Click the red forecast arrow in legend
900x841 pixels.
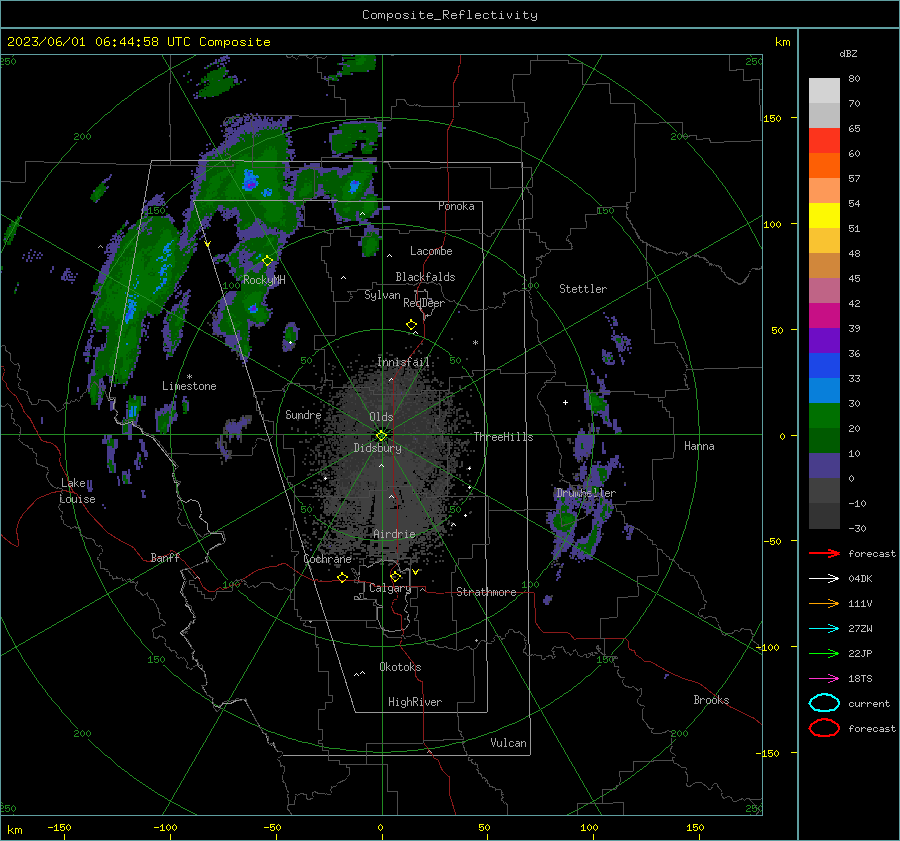824,553
